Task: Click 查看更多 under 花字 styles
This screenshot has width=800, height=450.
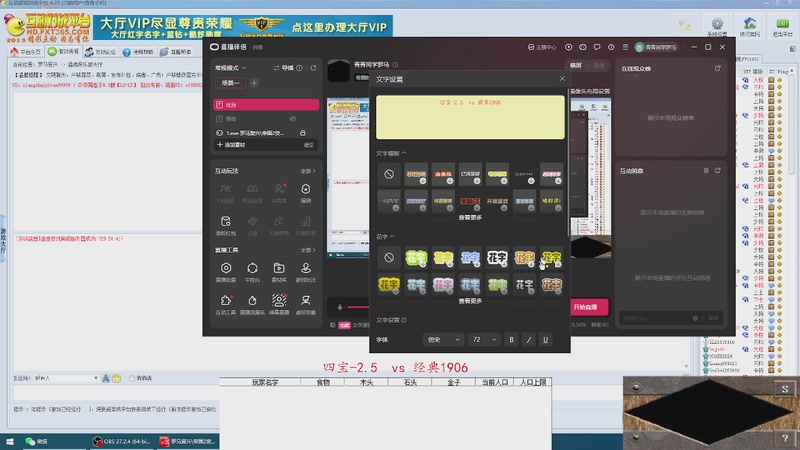Action: coord(470,301)
